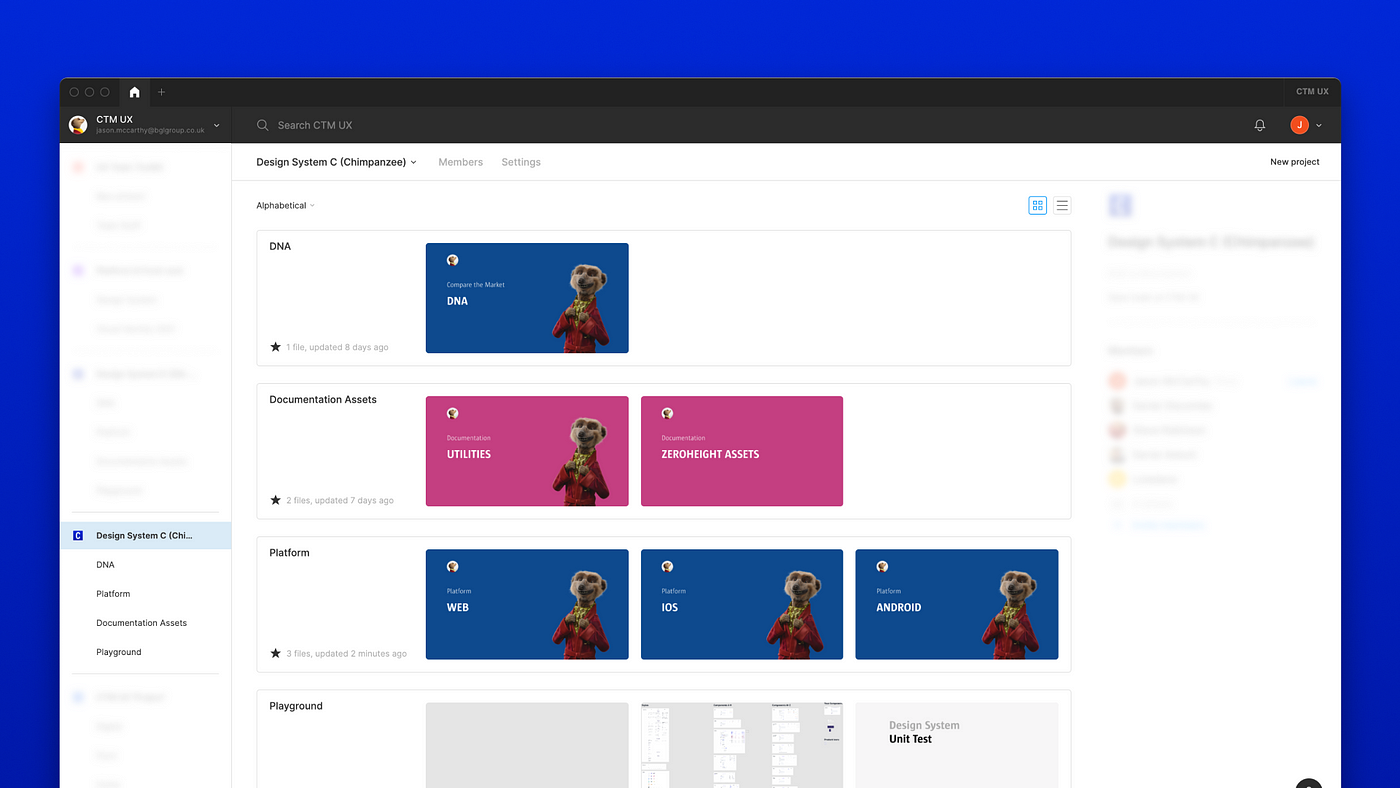The image size is (1400, 788).
Task: Open the Playground file showing component frames
Action: pos(742,745)
